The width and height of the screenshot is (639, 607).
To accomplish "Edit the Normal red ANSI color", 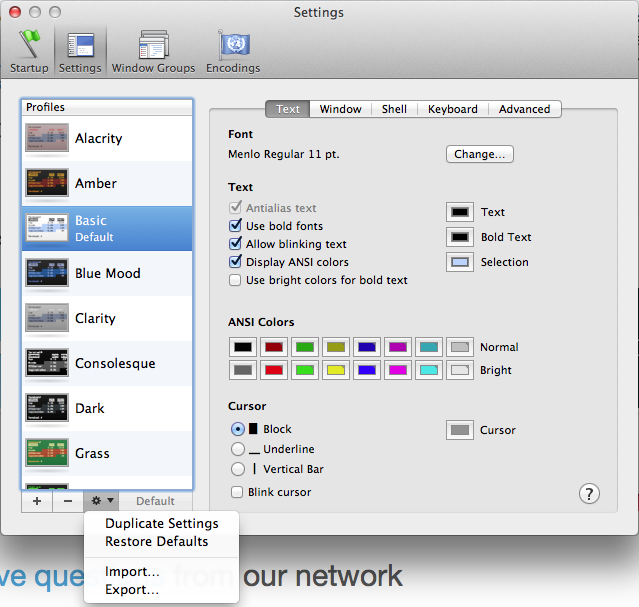I will [x=274, y=347].
